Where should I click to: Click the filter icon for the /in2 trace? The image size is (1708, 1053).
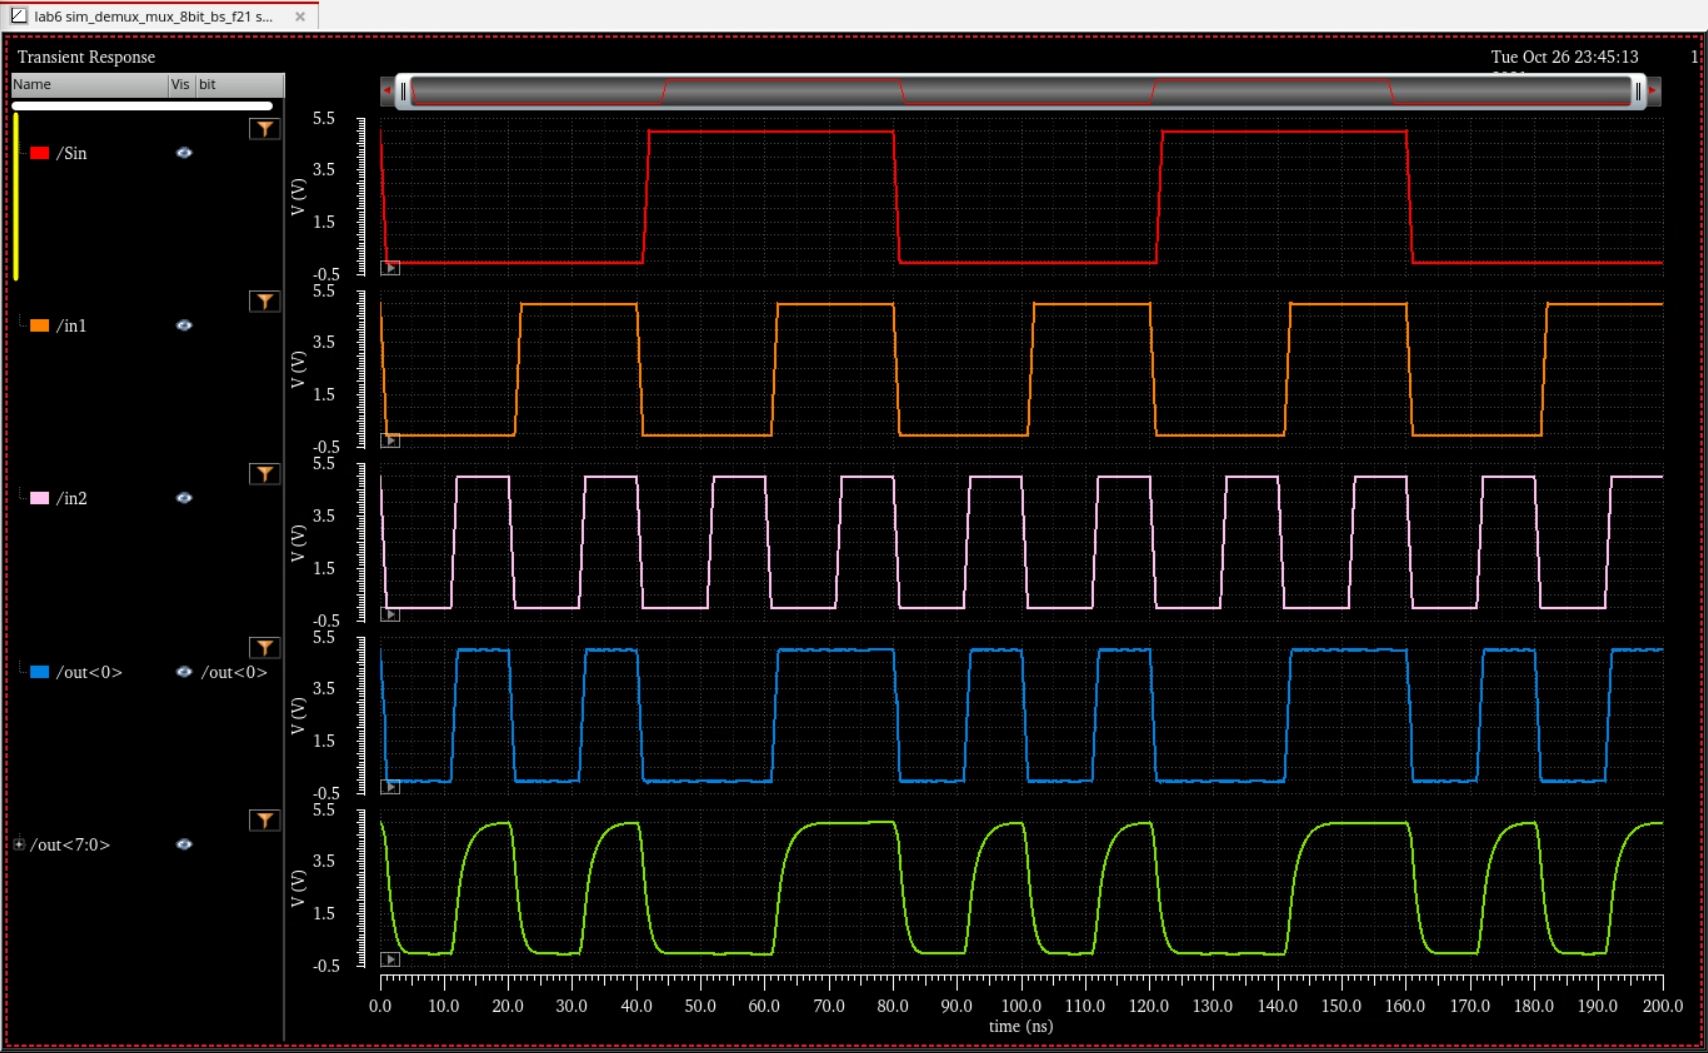264,474
